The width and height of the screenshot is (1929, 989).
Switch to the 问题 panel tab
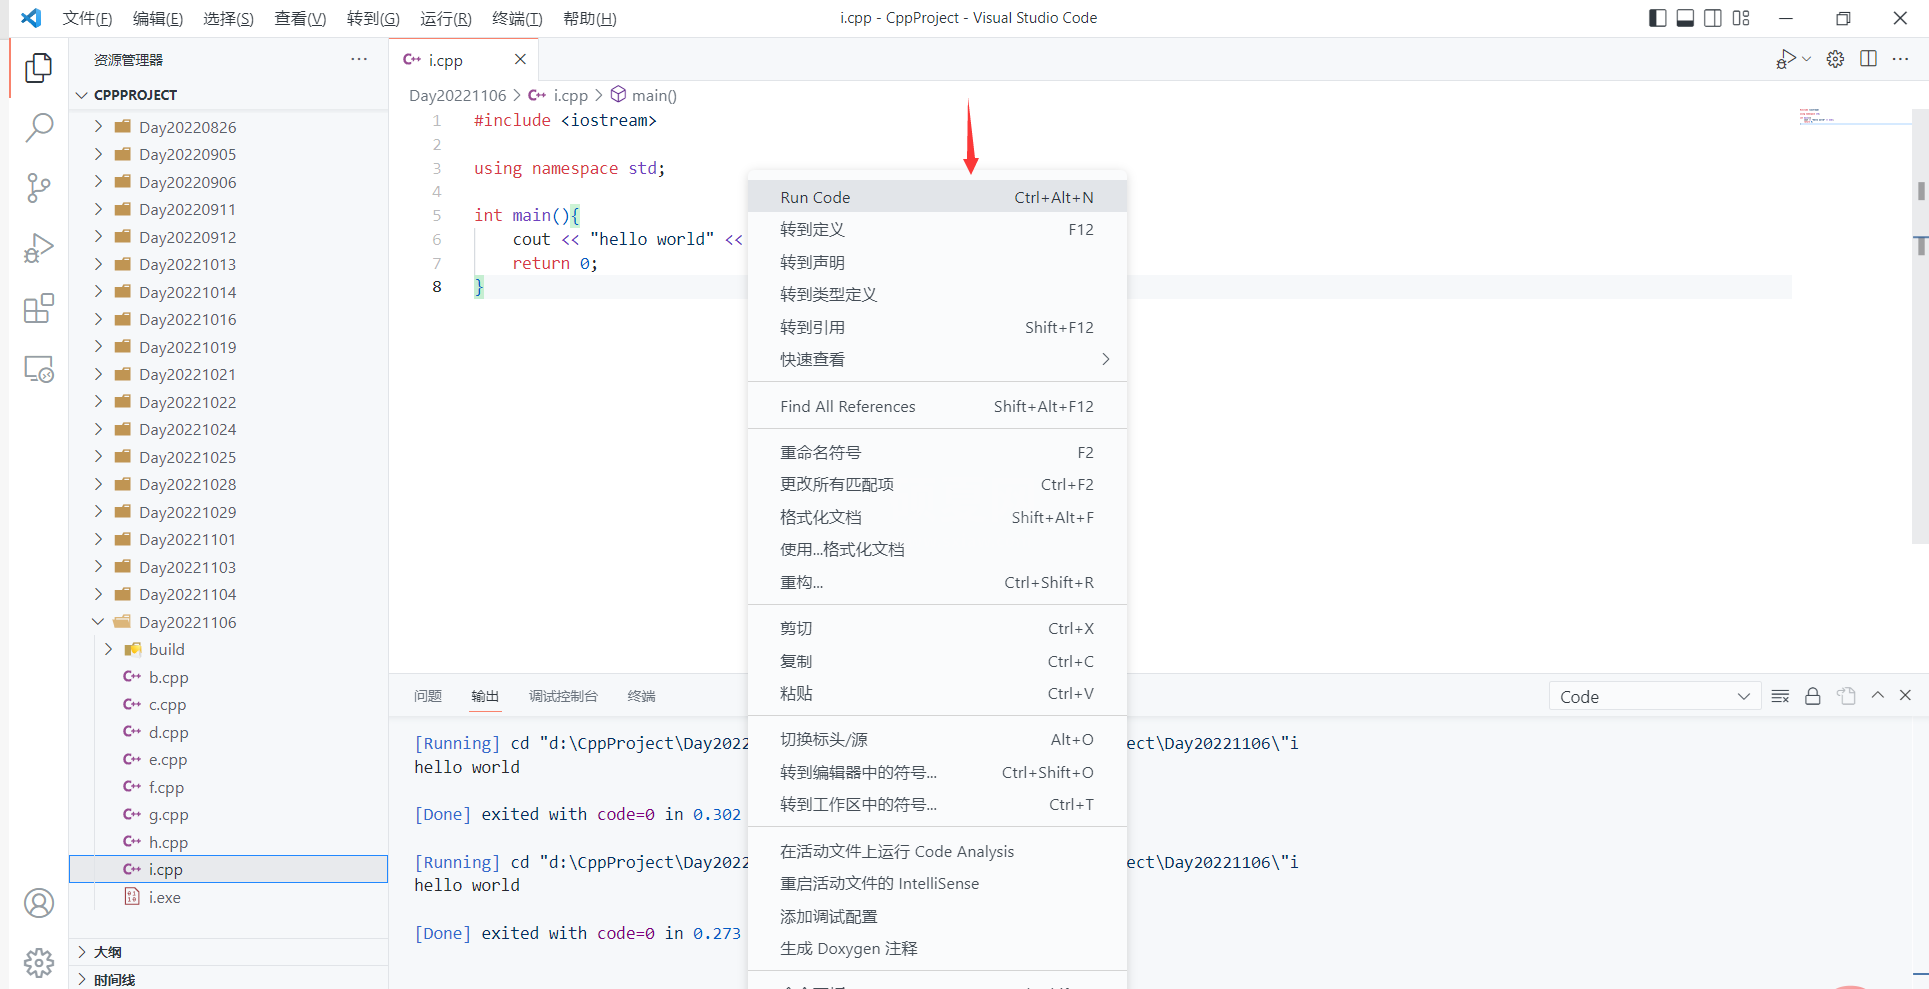(x=428, y=696)
